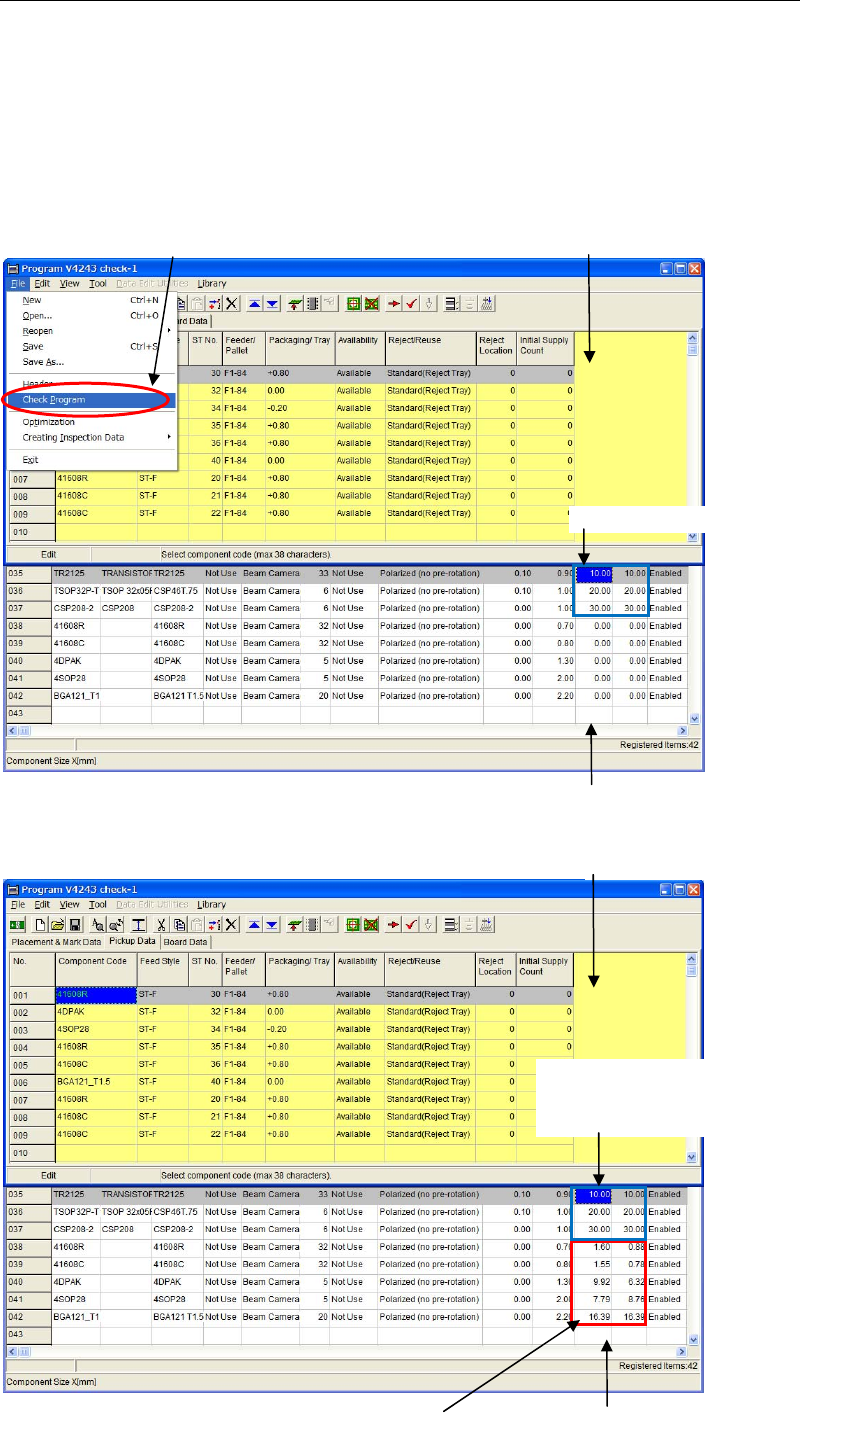862x1436 pixels.
Task: Bottom window: click the Reject/Reuse column header
Action: tap(431, 967)
